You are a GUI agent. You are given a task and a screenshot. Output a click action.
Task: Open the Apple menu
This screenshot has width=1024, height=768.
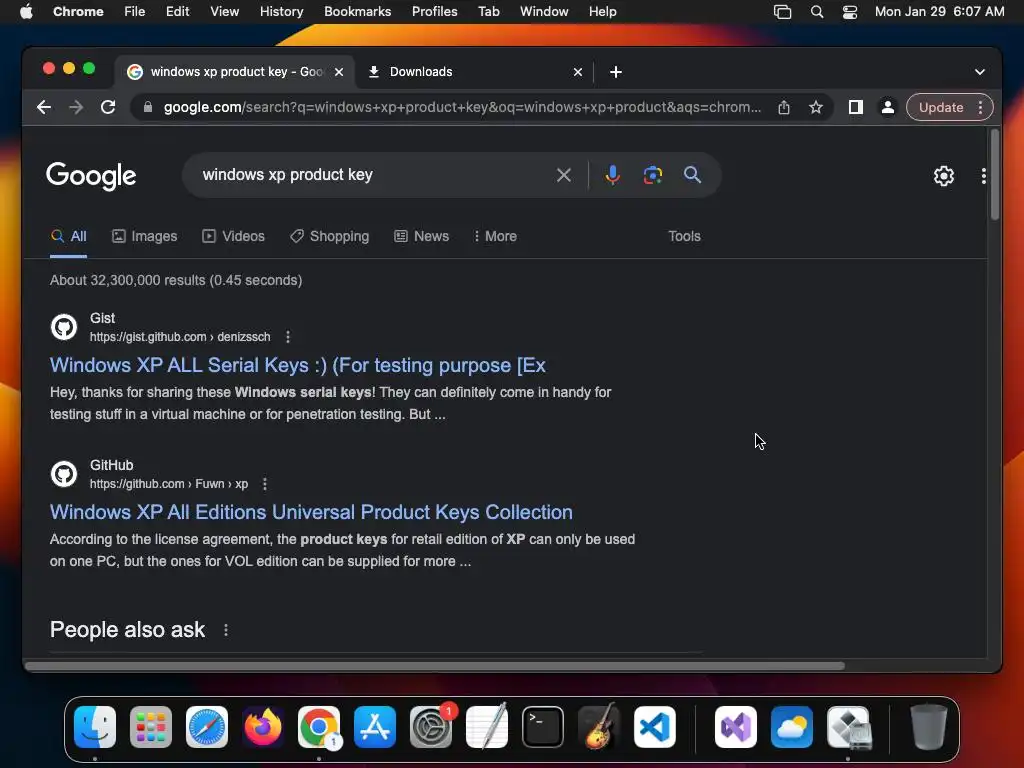(x=26, y=12)
